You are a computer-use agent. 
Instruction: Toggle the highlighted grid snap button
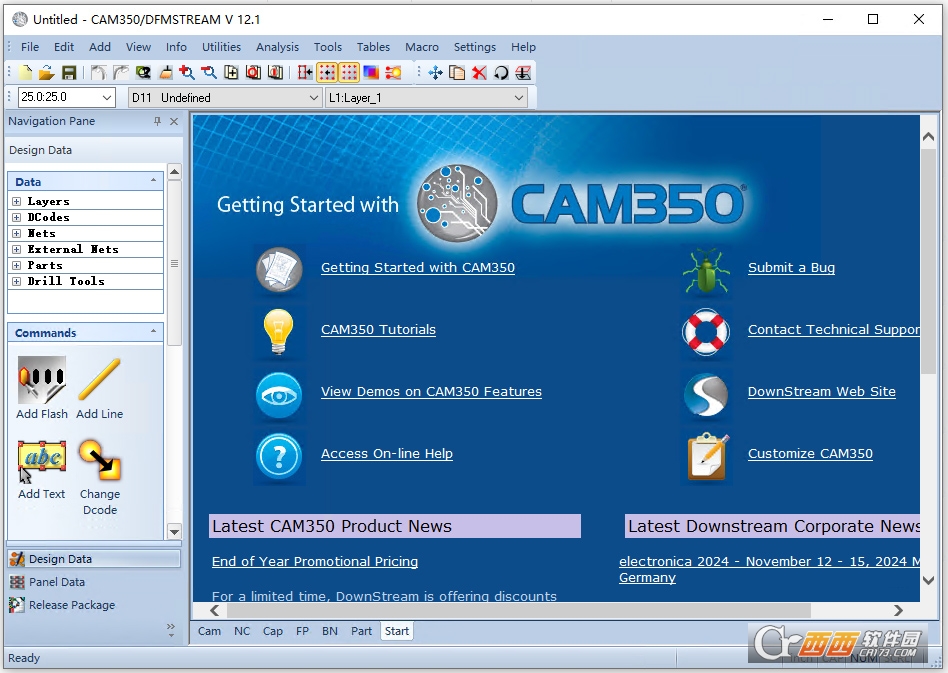[x=327, y=73]
